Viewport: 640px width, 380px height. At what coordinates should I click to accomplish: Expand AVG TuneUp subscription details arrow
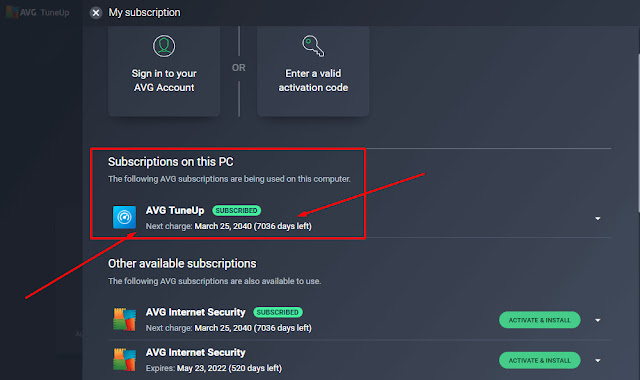598,218
